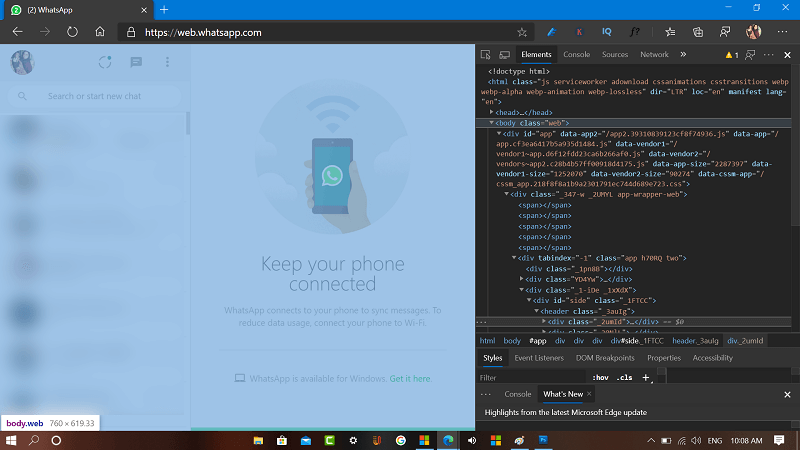Screen dimensions: 800x450
Task: Click the browser forward arrow
Action: tap(45, 32)
